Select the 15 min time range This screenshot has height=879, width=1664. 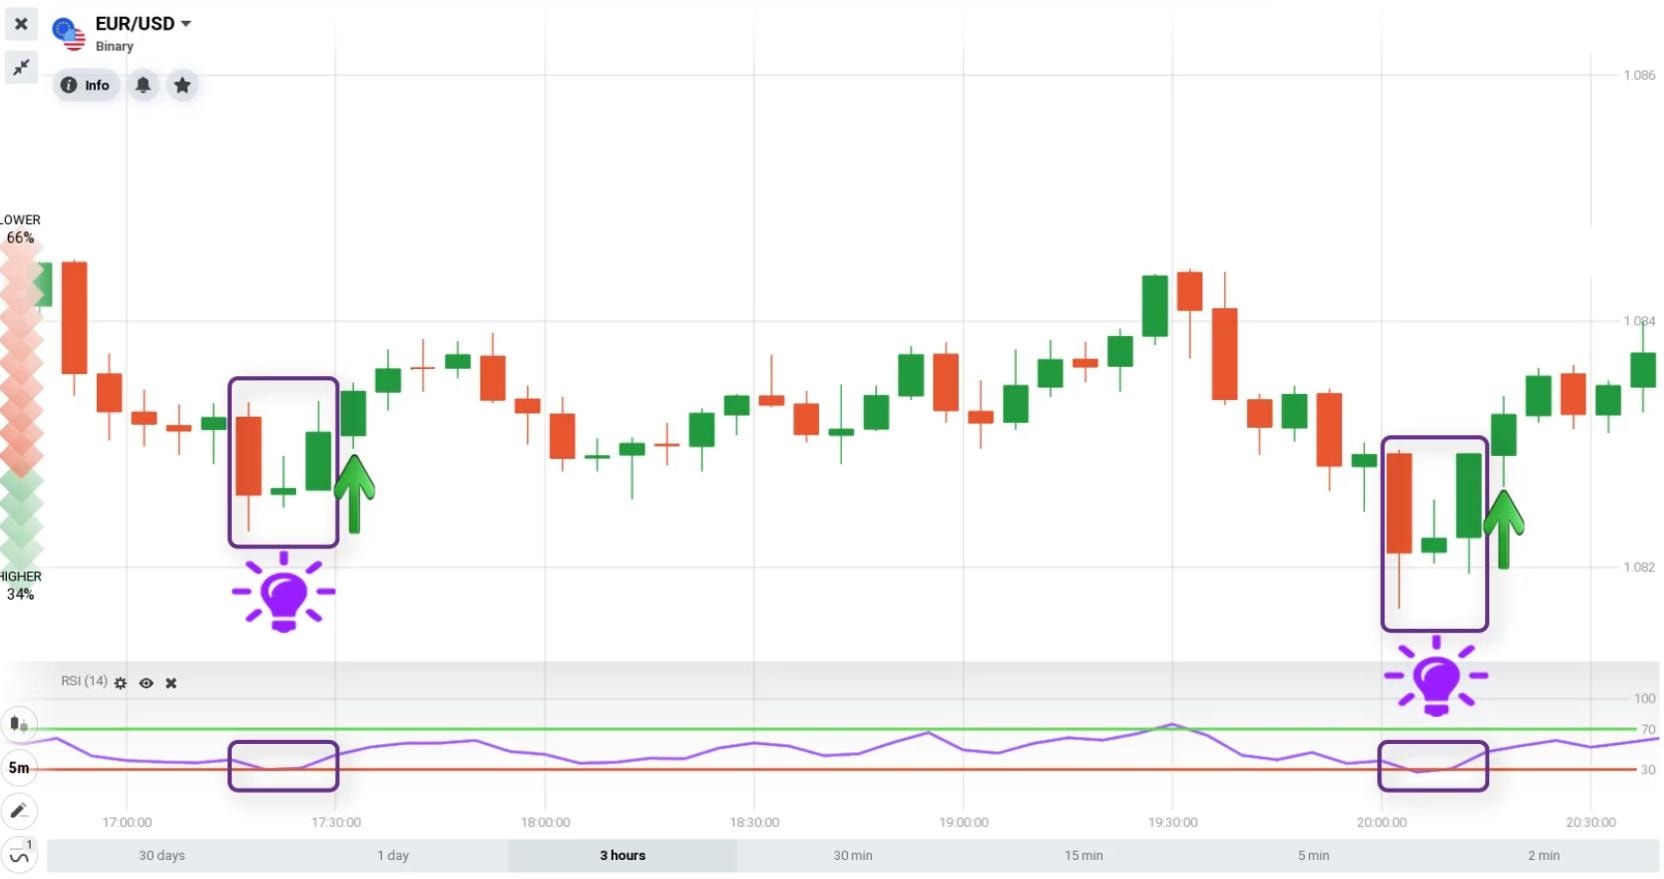(x=1084, y=855)
